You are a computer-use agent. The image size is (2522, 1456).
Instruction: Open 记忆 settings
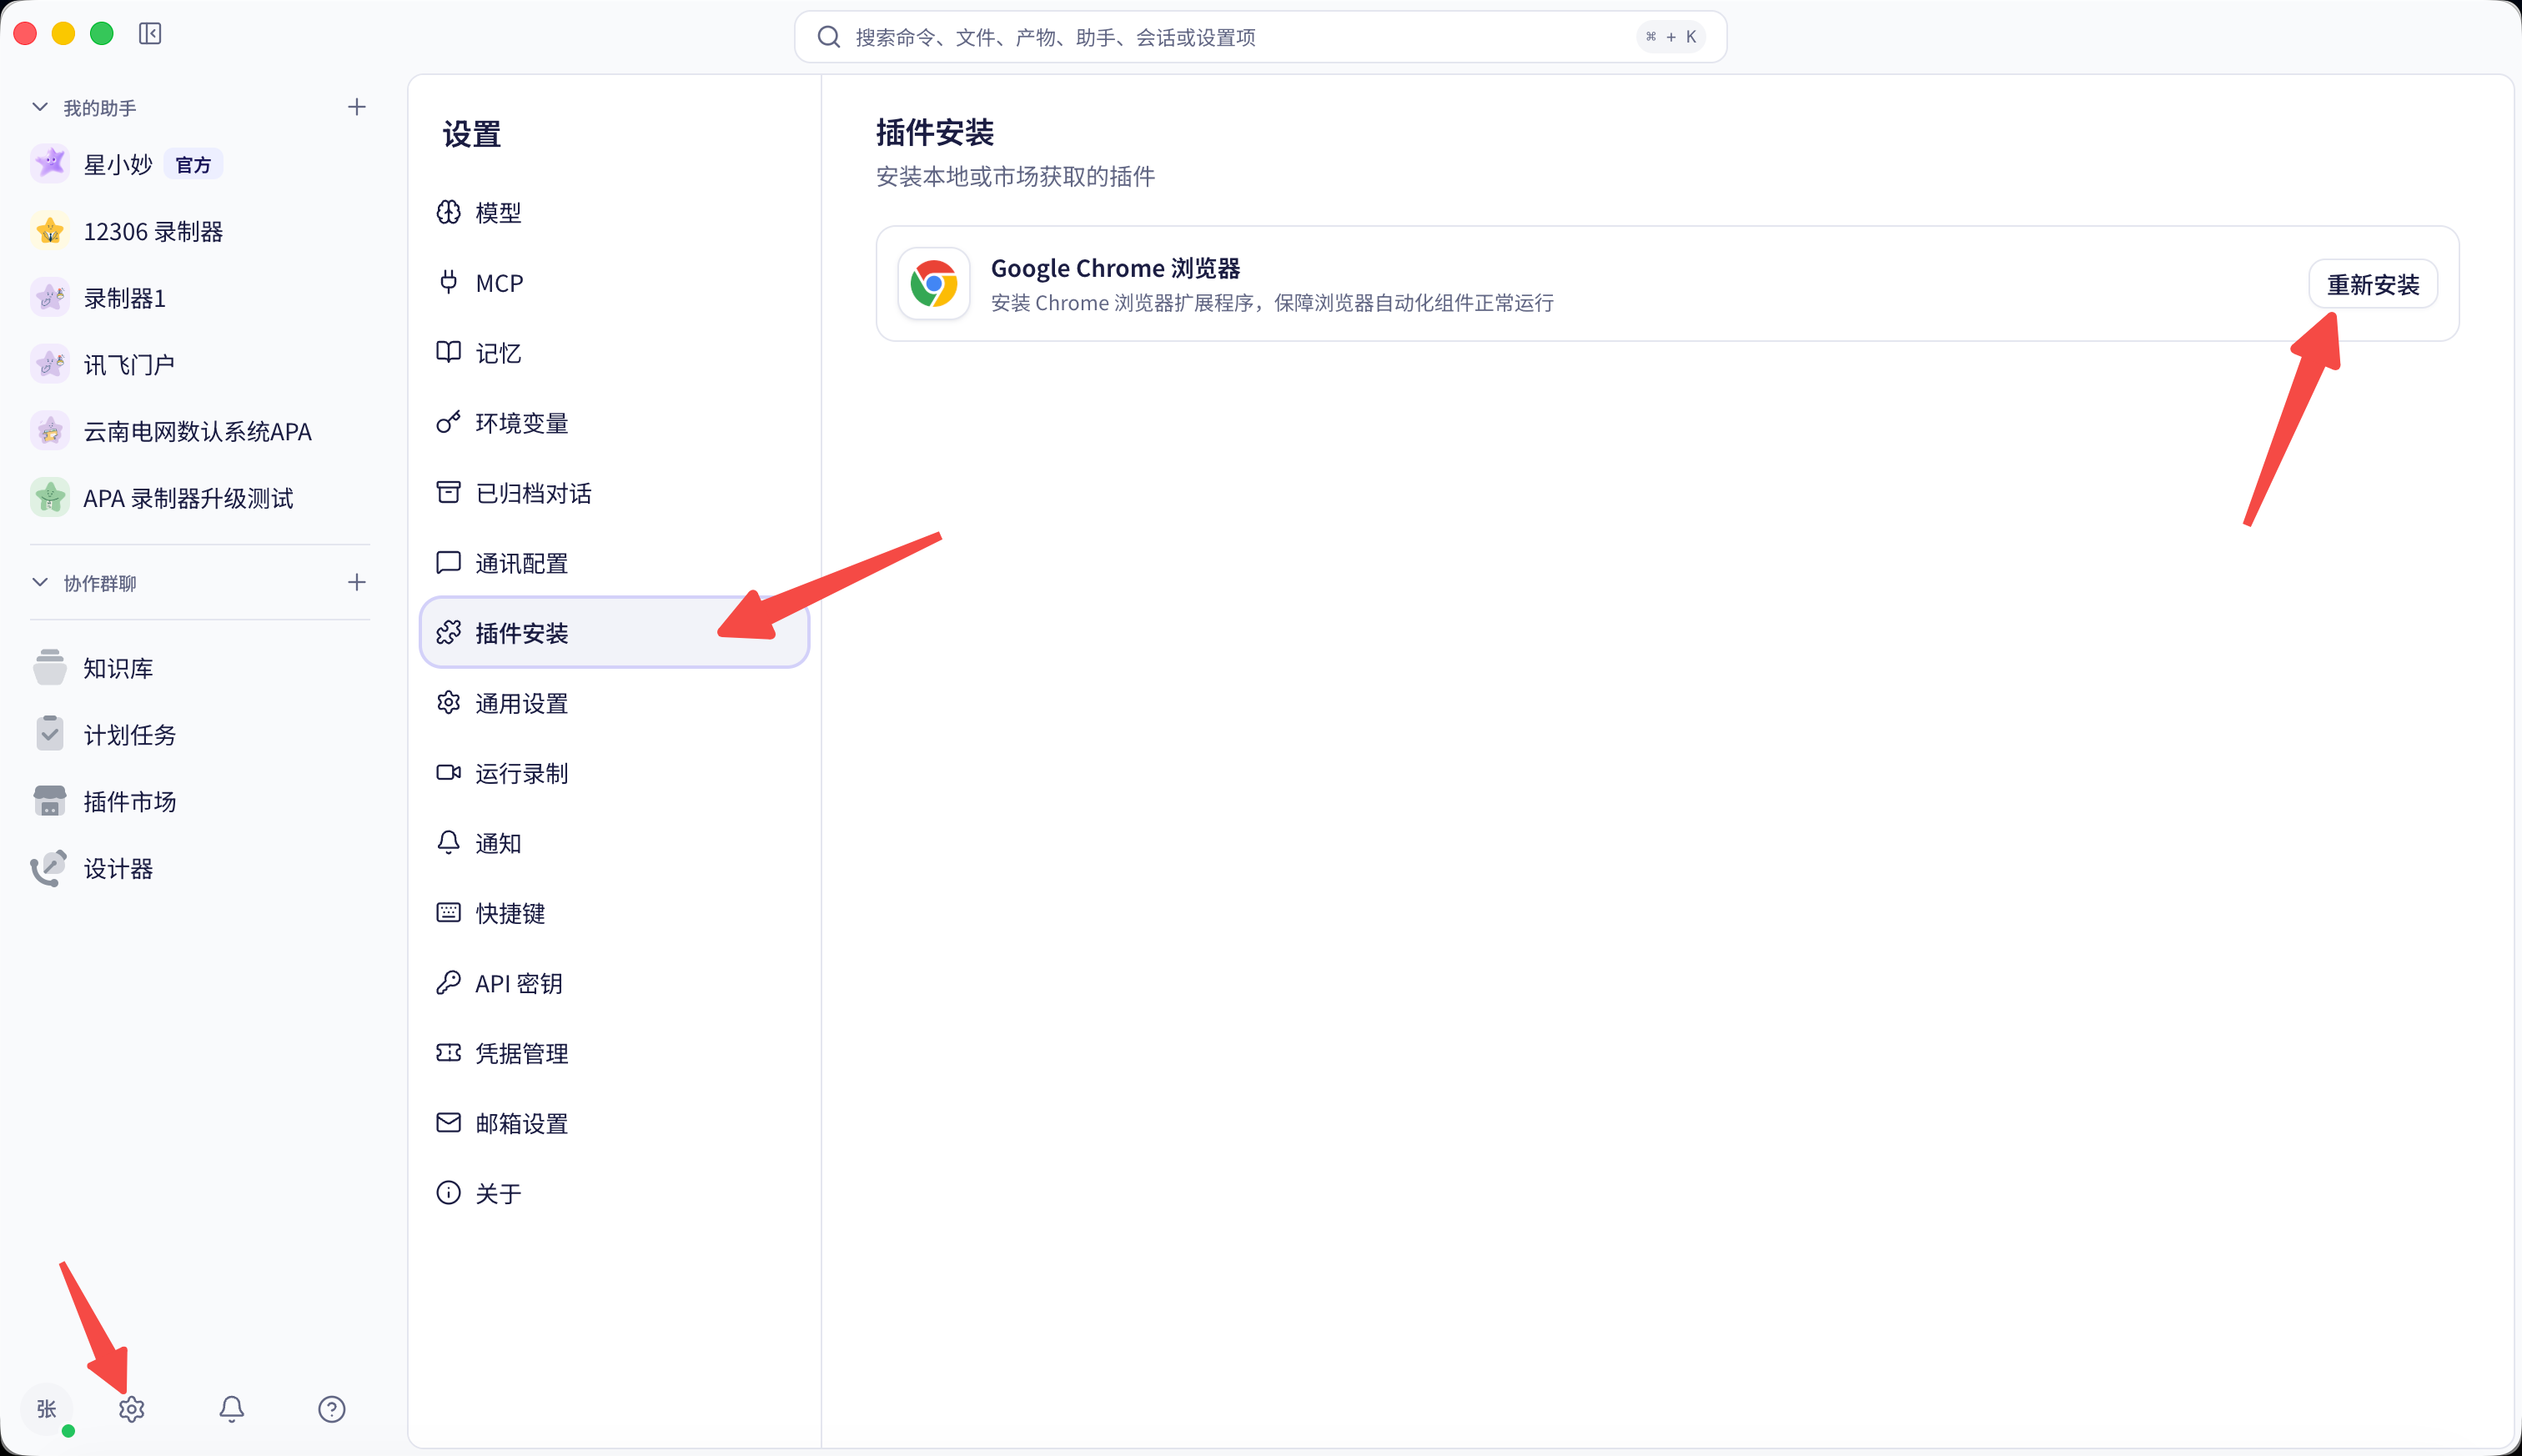(614, 353)
